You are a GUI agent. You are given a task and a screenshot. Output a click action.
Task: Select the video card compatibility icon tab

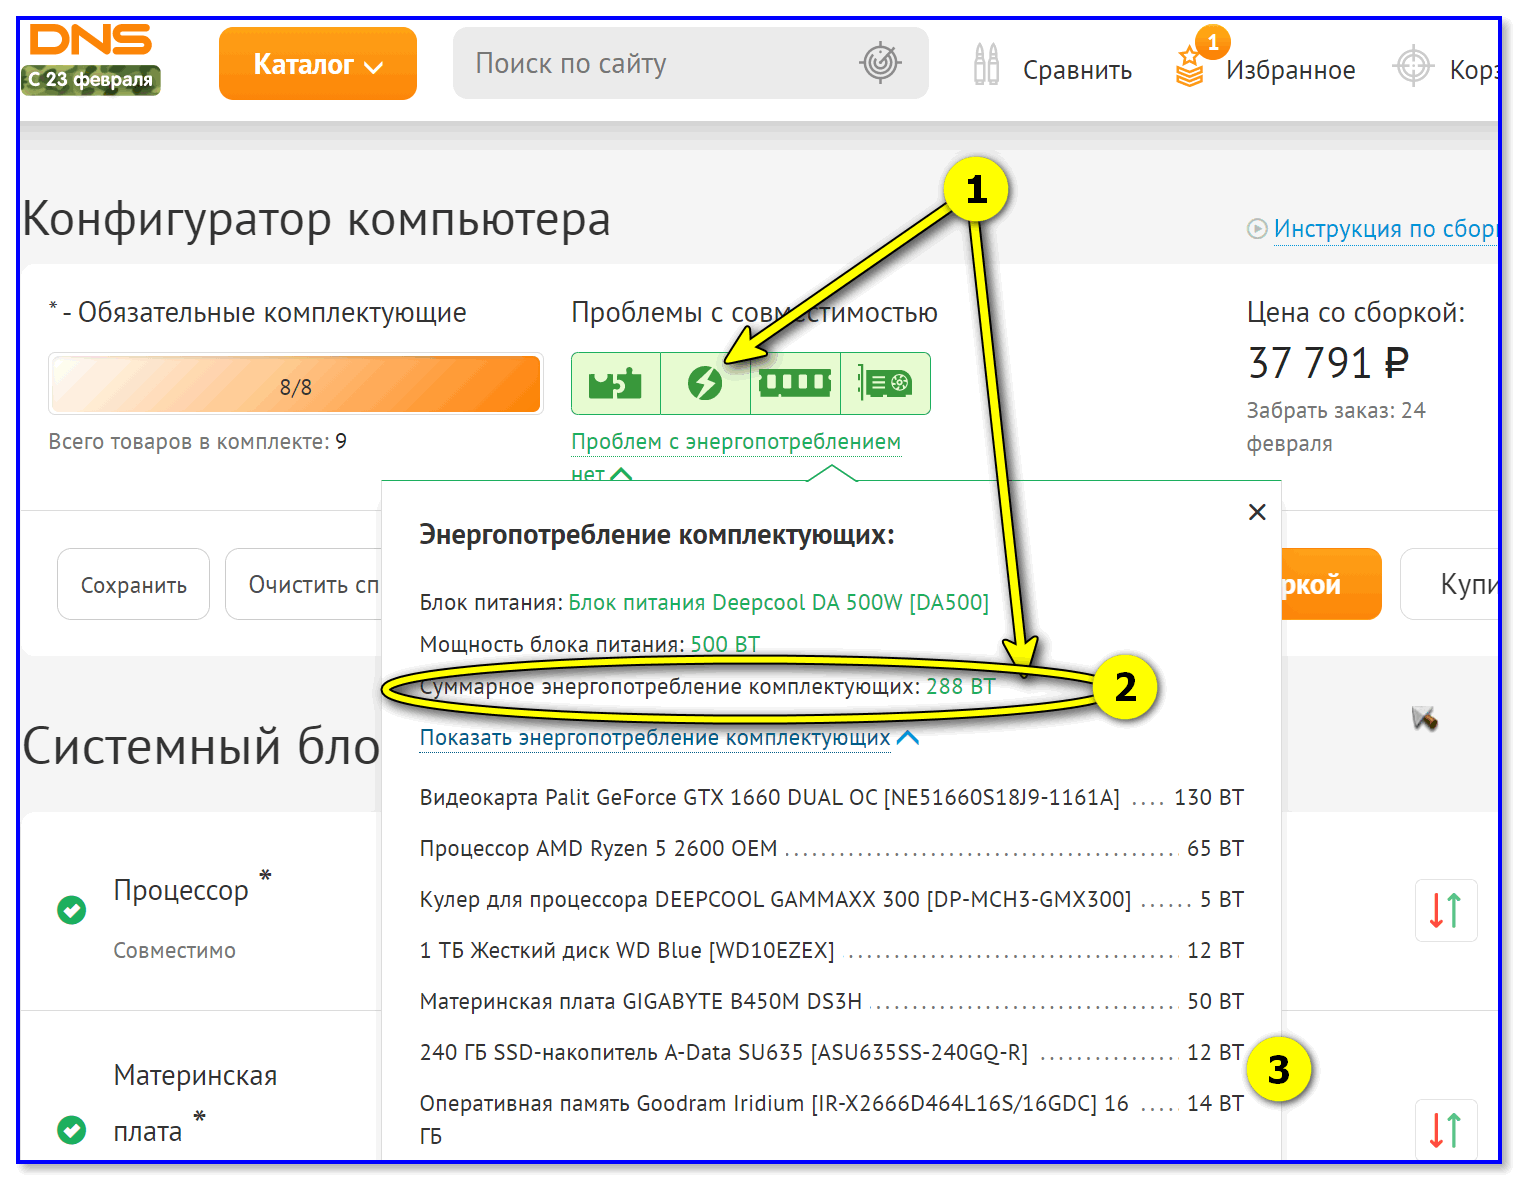point(885,384)
